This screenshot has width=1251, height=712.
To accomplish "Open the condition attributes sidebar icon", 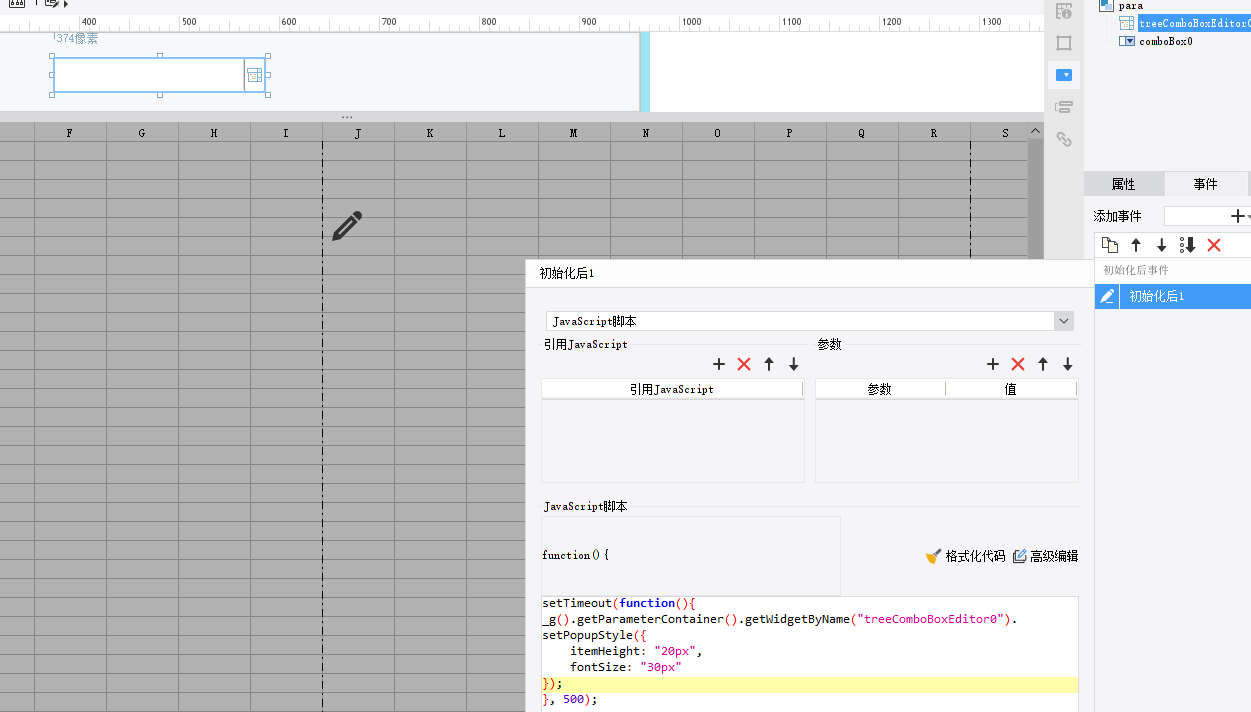I will 1064,107.
